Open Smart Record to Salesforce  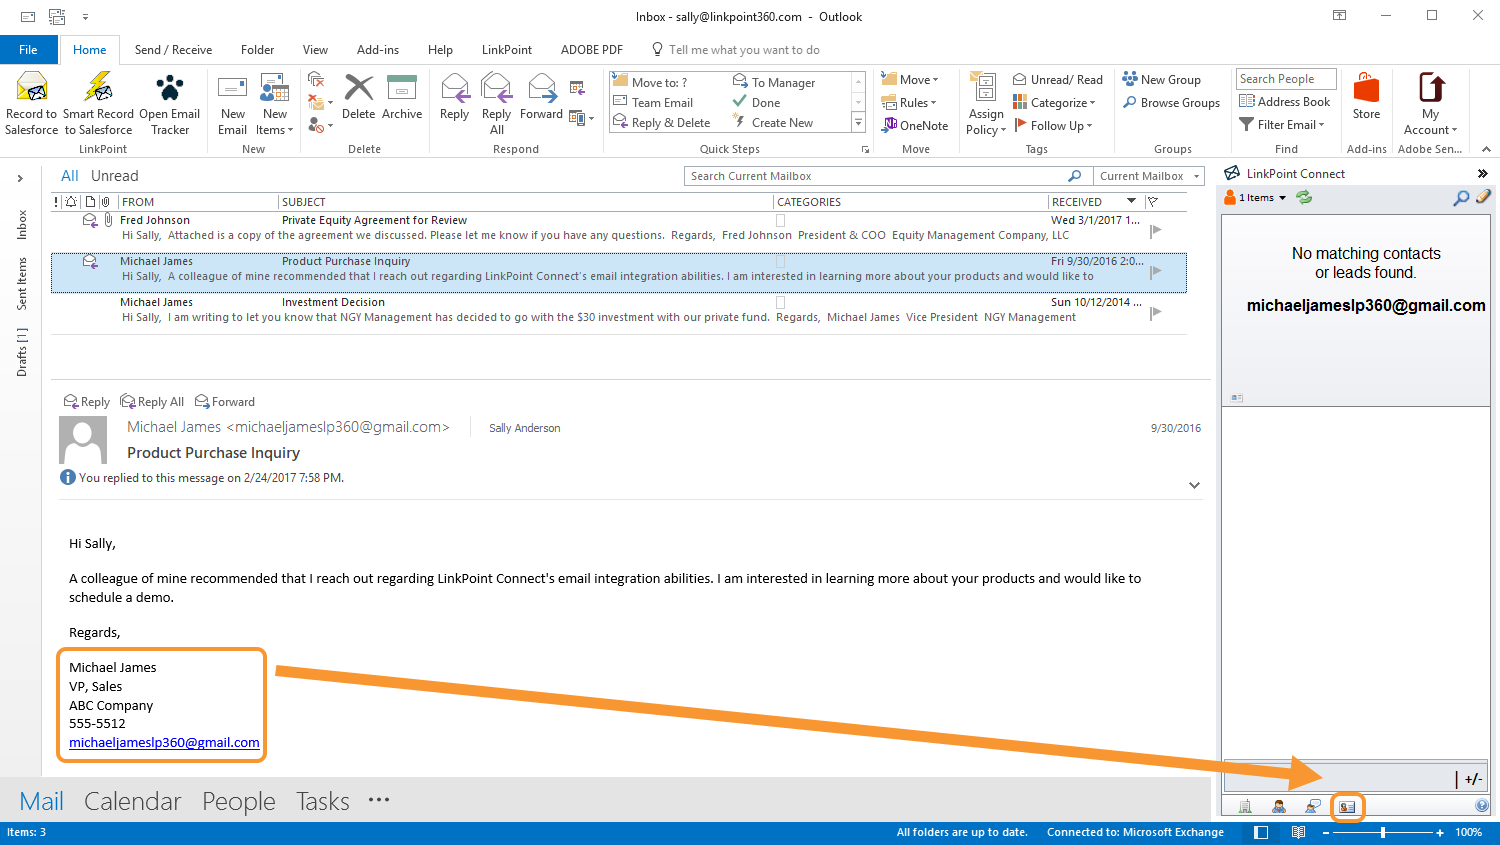[98, 103]
